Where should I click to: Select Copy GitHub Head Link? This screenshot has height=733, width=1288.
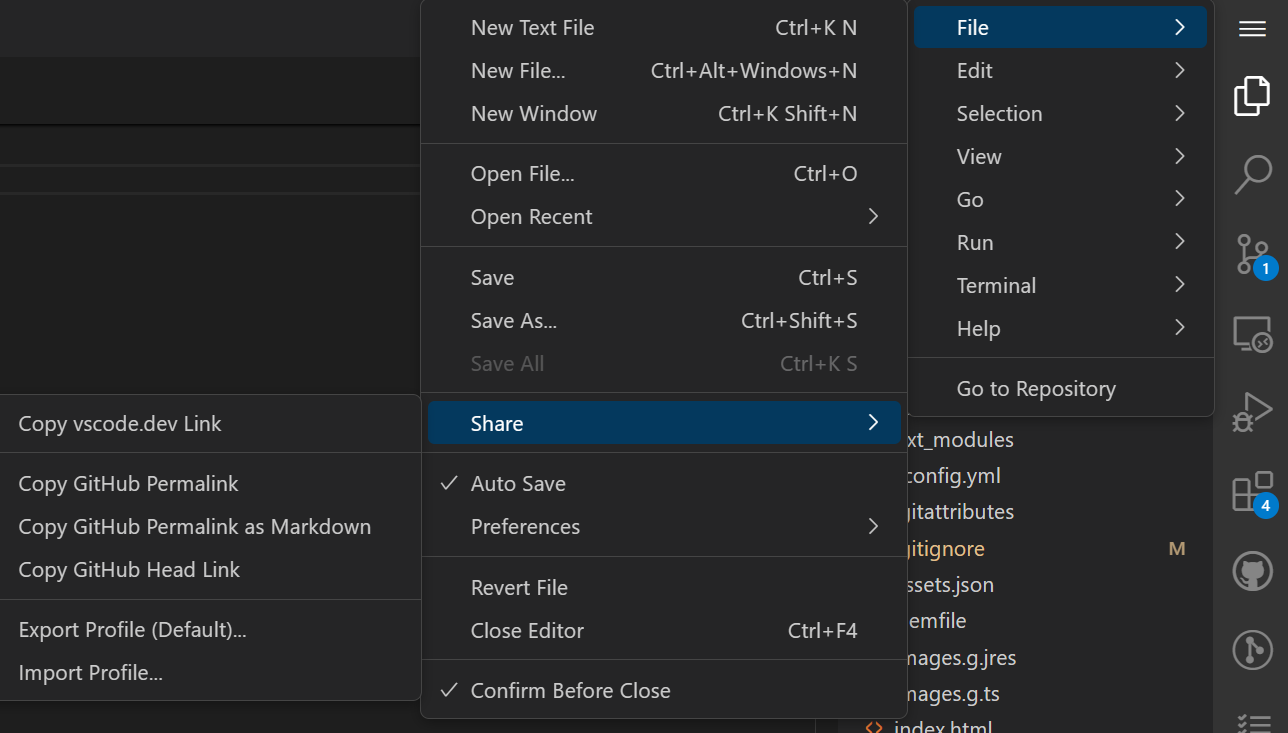tap(209, 570)
